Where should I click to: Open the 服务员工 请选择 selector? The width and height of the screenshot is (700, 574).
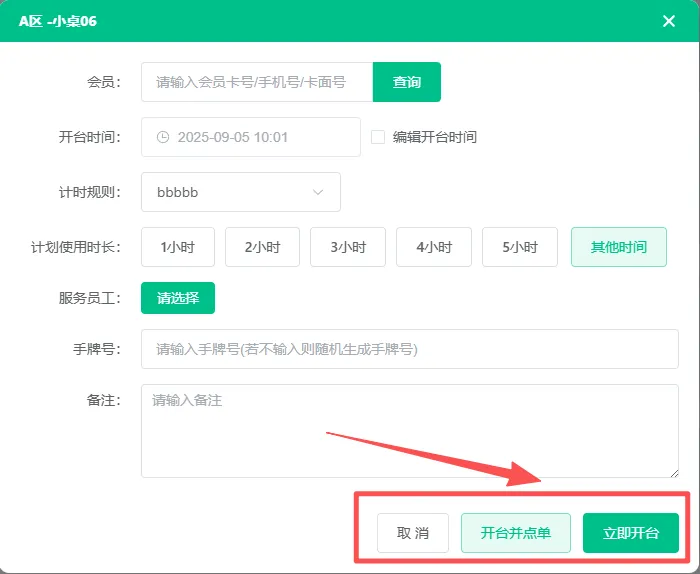click(x=178, y=298)
